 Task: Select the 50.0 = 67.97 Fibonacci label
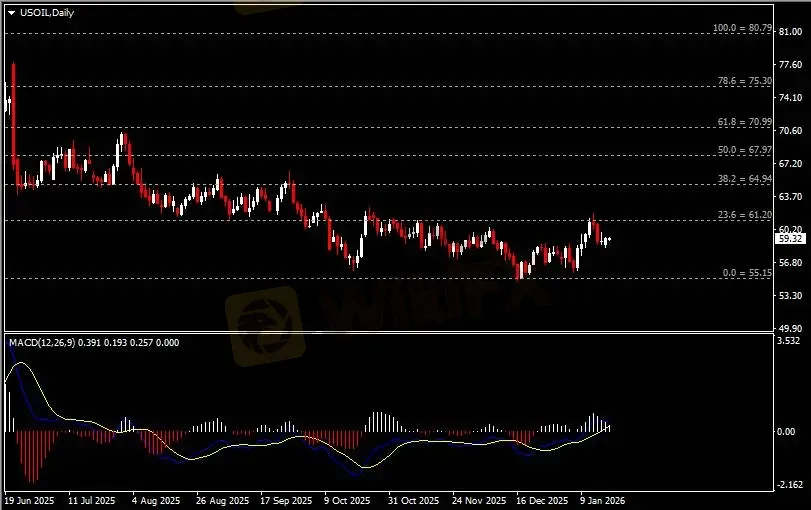point(745,150)
